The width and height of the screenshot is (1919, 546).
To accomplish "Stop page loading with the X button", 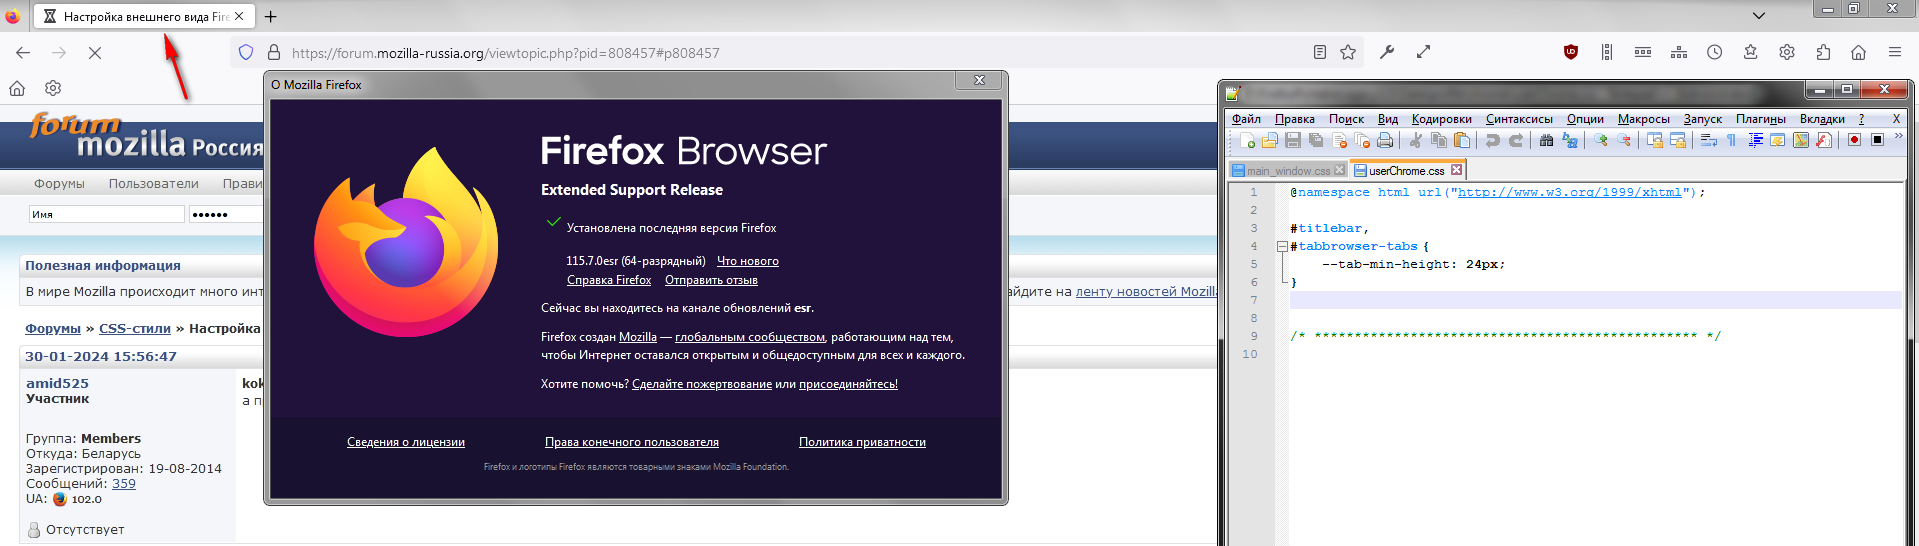I will point(95,52).
